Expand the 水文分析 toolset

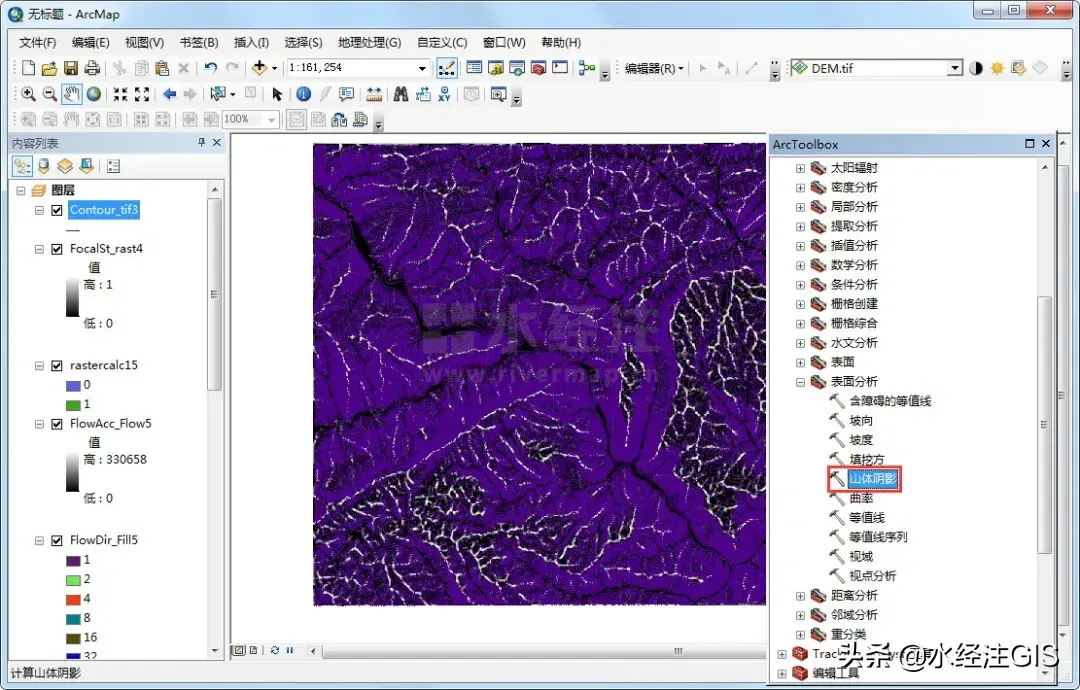tap(800, 343)
